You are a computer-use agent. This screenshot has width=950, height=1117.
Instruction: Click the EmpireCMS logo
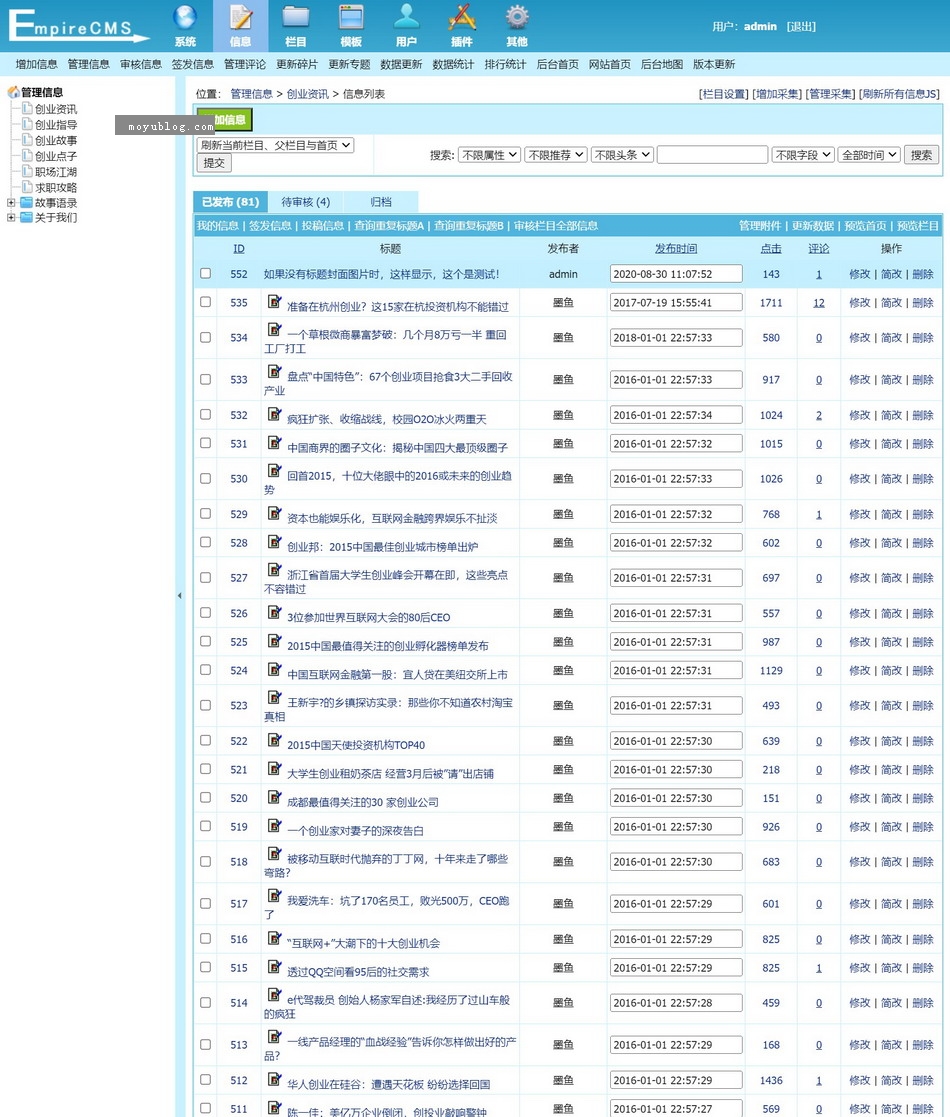(x=77, y=26)
